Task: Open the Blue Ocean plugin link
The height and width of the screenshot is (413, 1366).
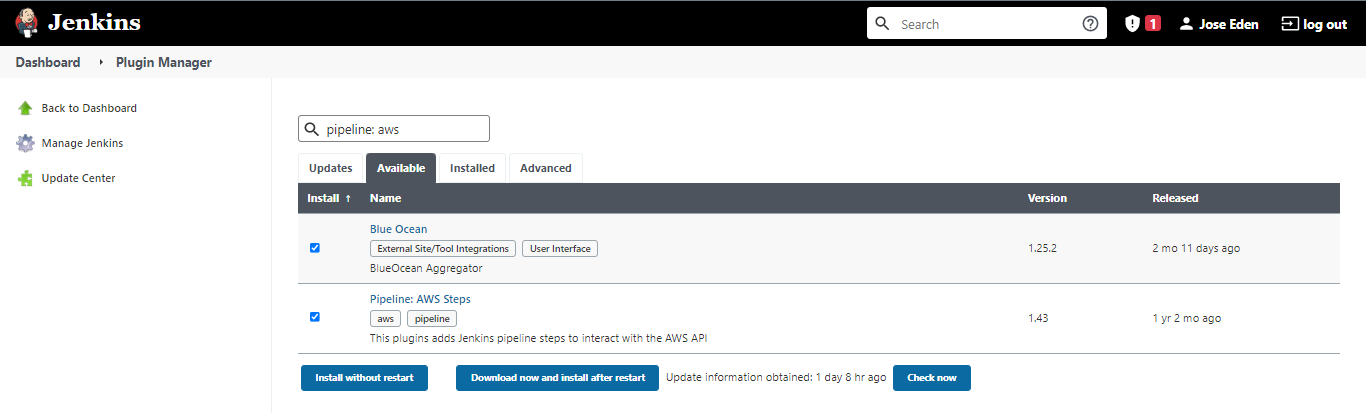Action: [x=398, y=229]
